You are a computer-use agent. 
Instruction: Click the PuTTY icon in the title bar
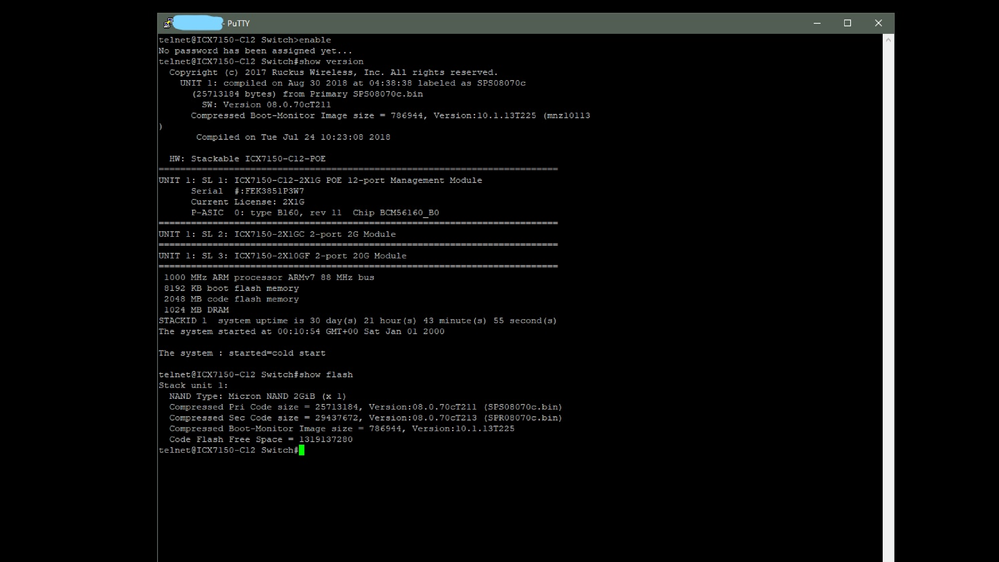click(166, 23)
